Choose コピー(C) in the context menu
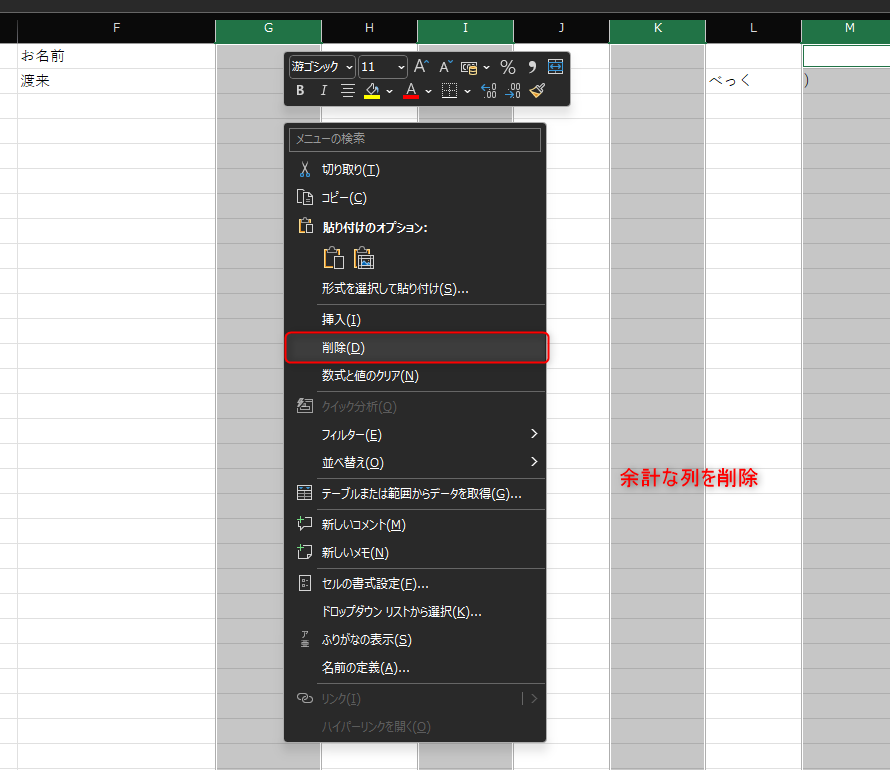Viewport: 890px width, 770px height. pyautogui.click(x=344, y=198)
